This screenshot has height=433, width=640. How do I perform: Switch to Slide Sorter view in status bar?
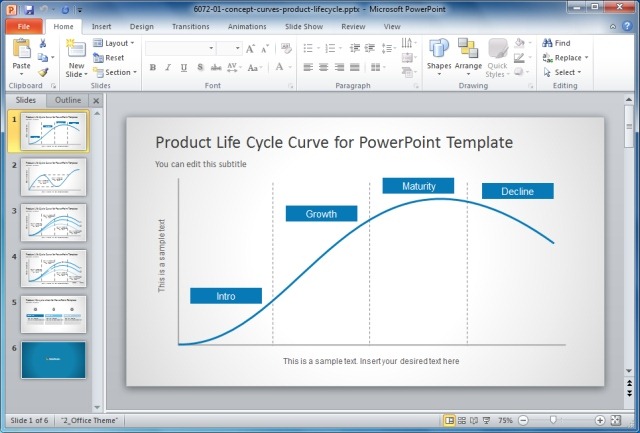462,420
